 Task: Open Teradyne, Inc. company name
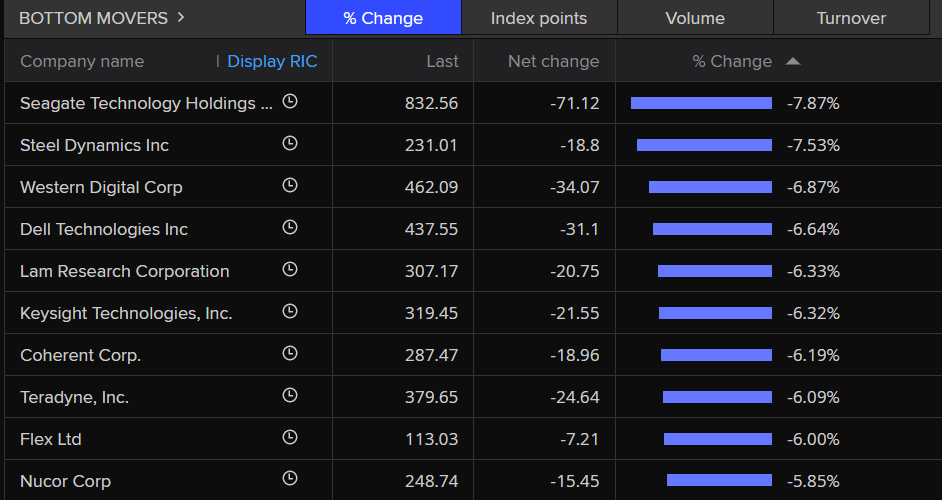tap(74, 397)
